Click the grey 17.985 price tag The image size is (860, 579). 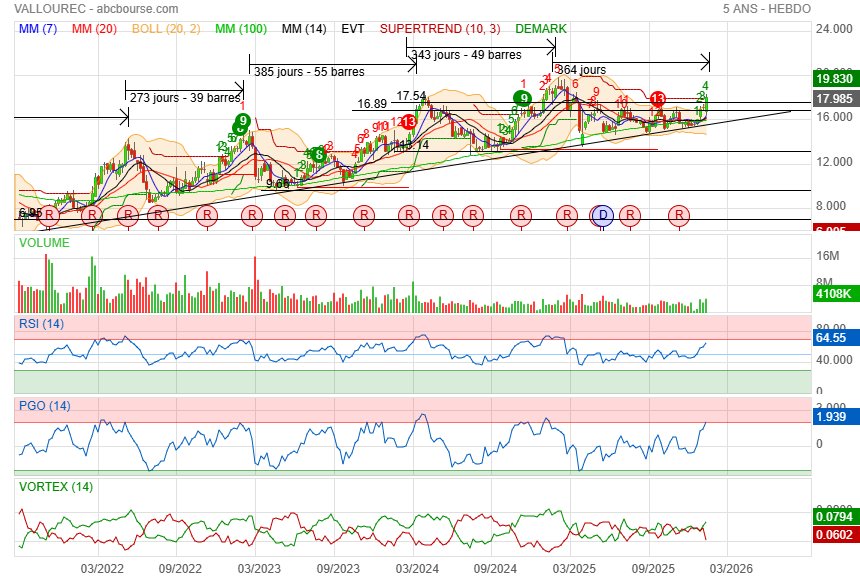click(x=836, y=99)
